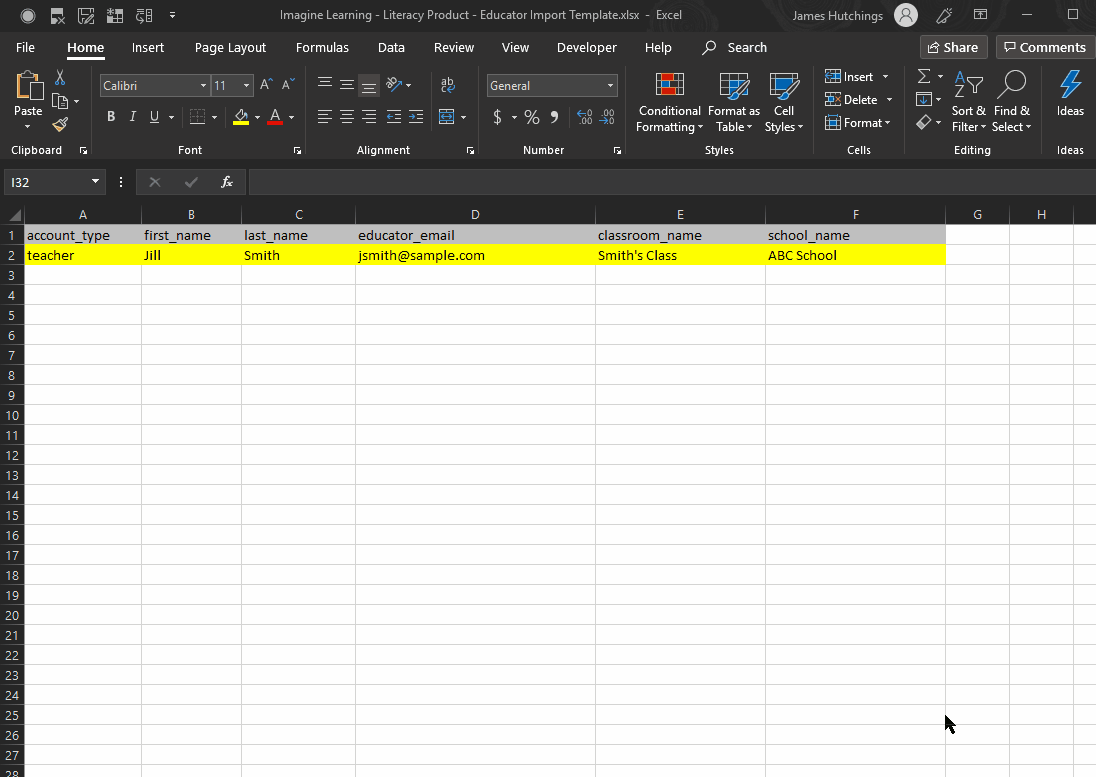Click the Ideas lightning bolt icon
Screen dimensions: 1096x777
click(1070, 95)
